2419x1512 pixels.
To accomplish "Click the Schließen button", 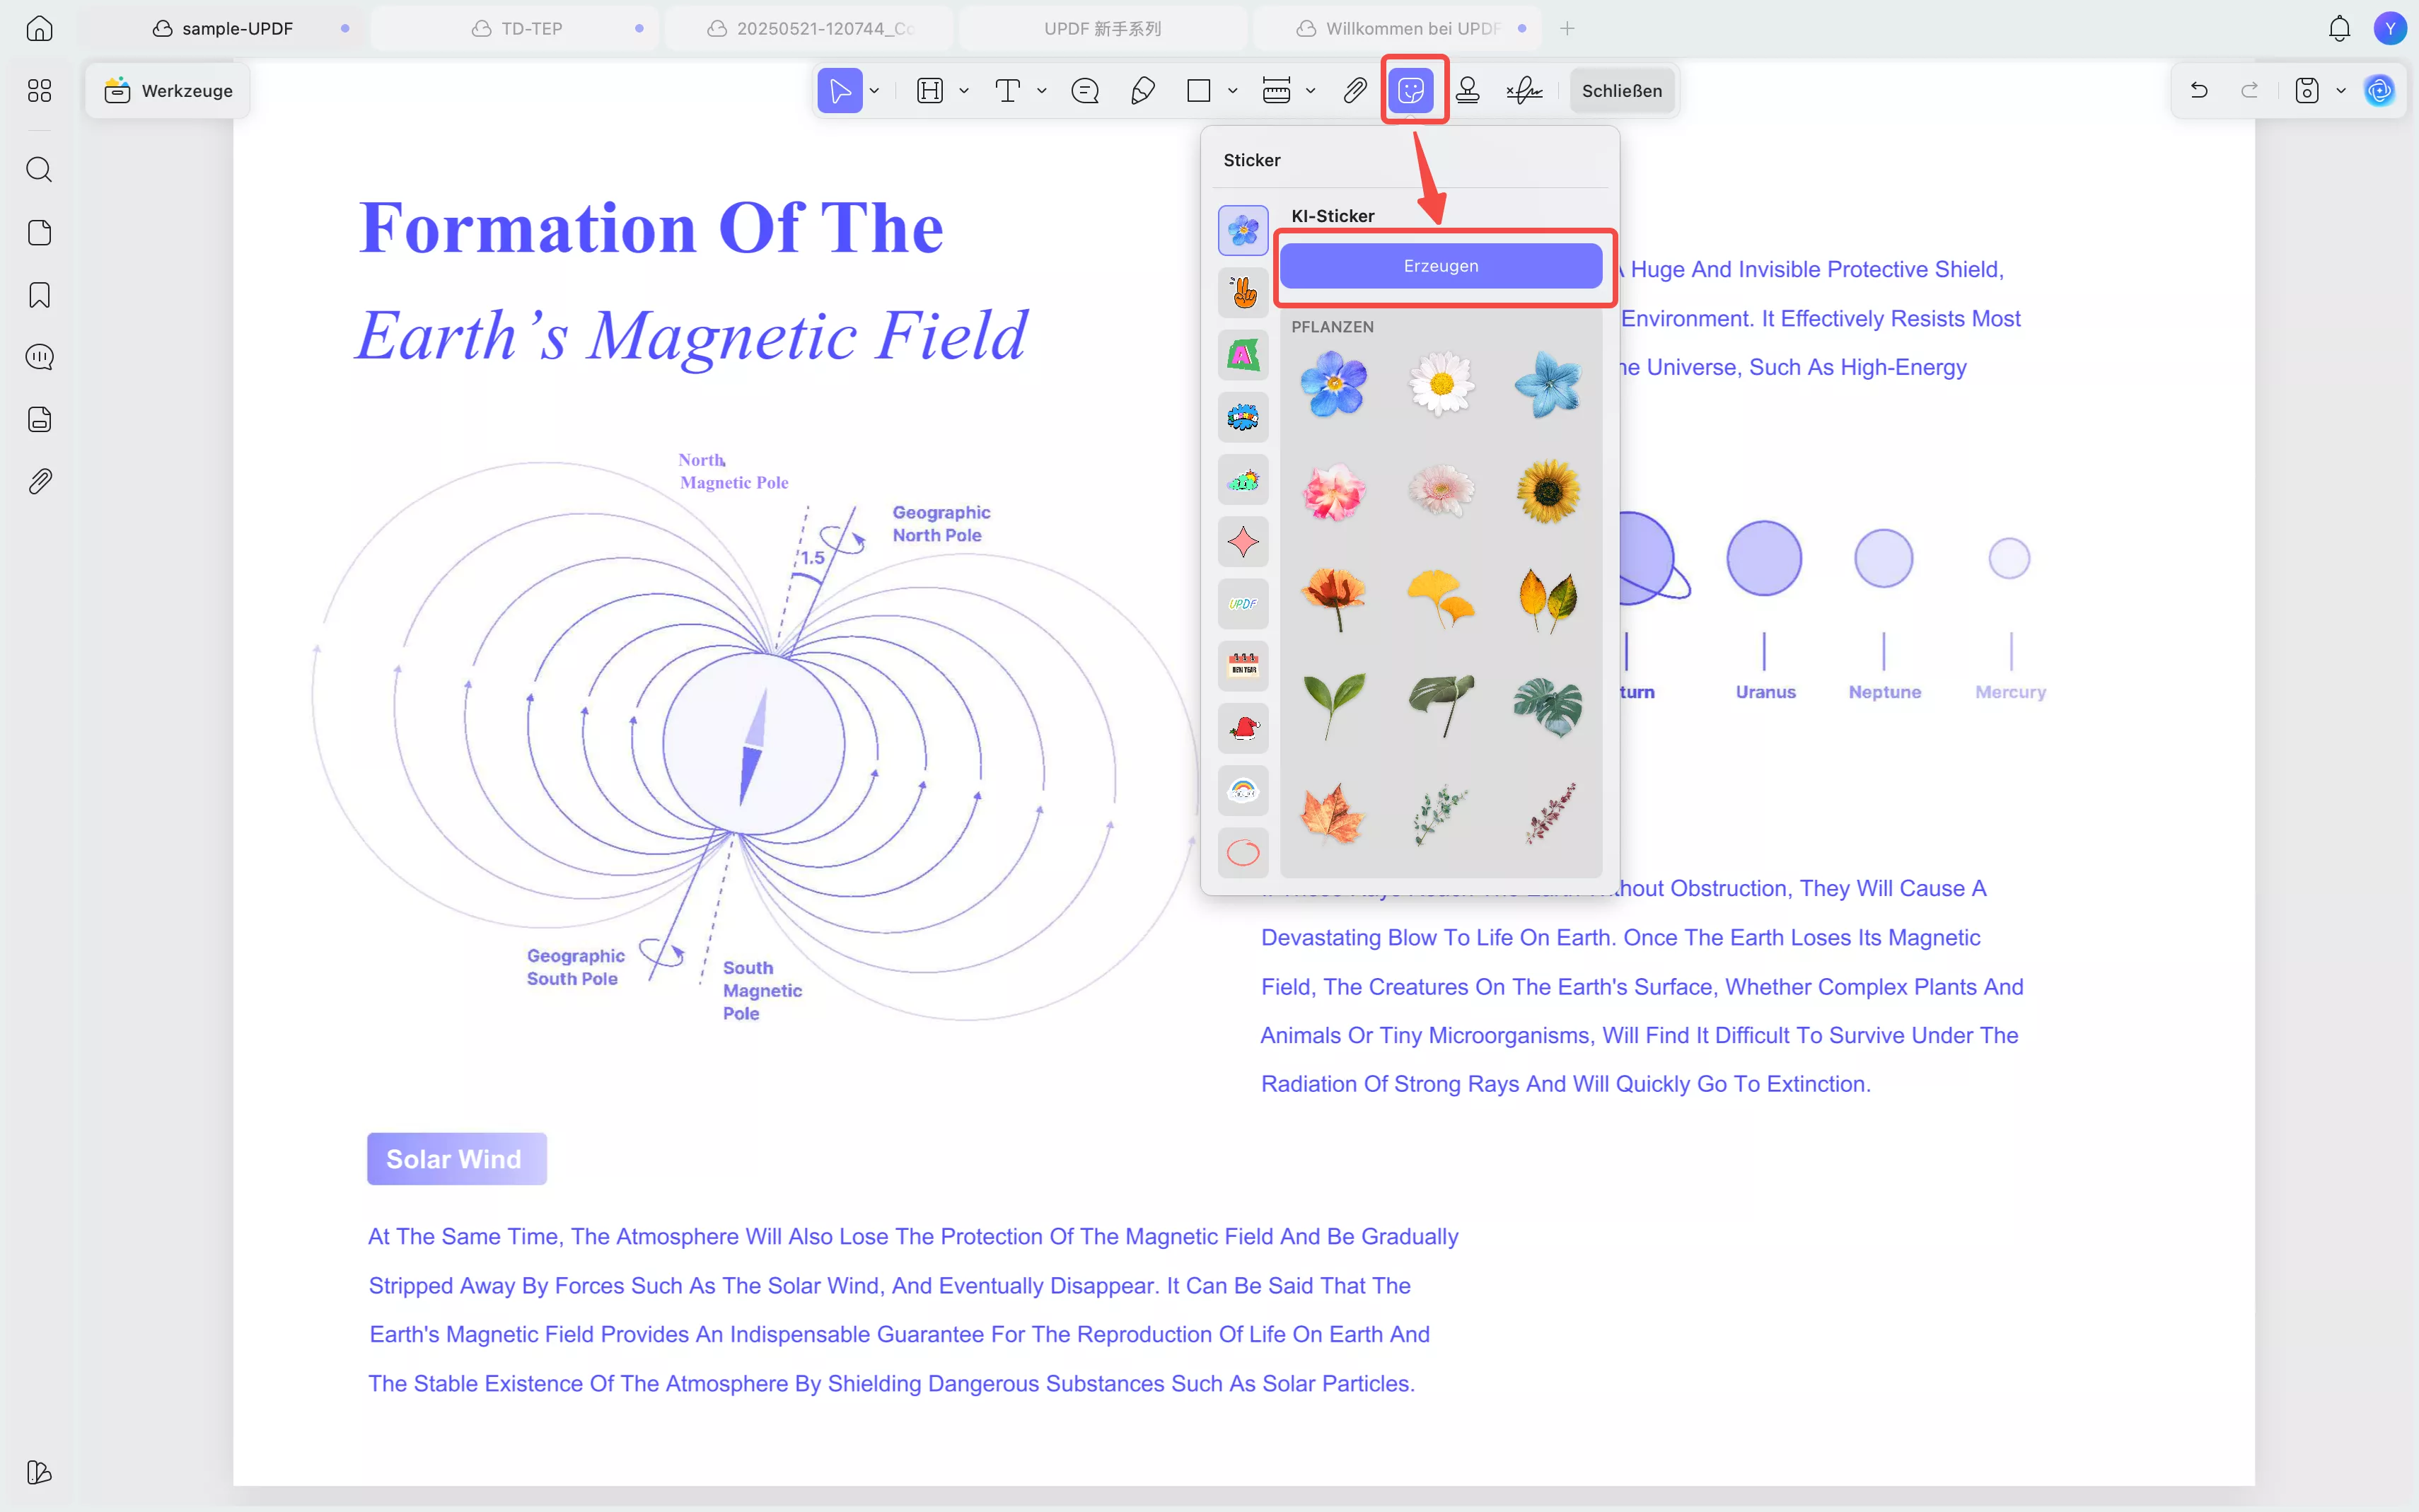I will pos(1621,91).
